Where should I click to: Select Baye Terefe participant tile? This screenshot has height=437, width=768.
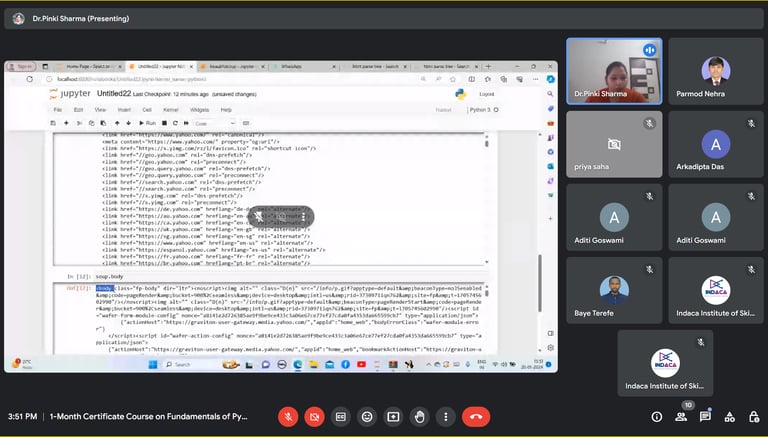pyautogui.click(x=614, y=291)
